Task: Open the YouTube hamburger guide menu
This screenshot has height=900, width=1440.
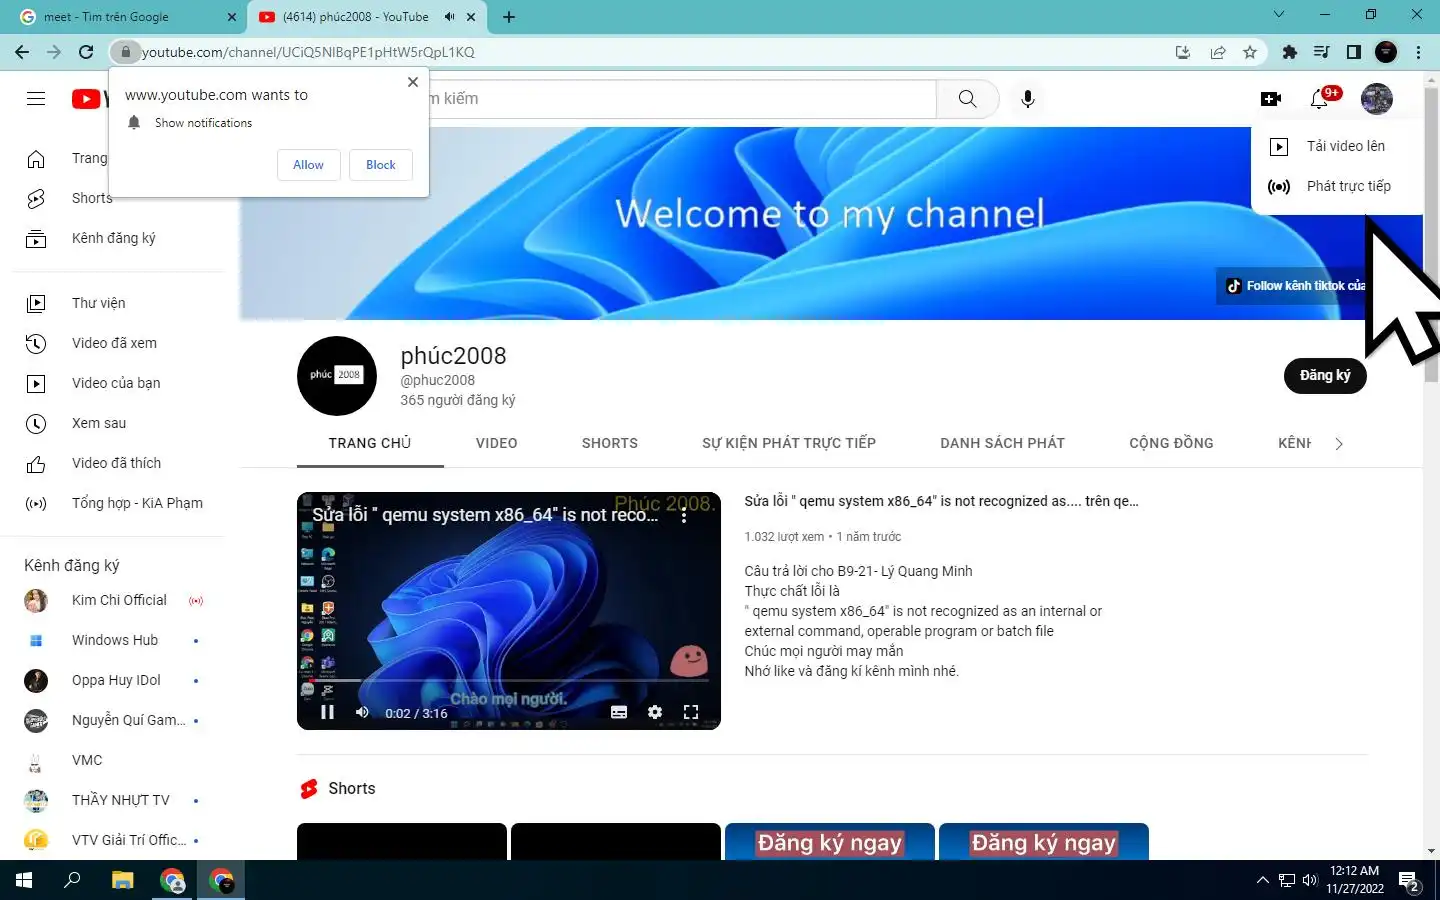Action: (36, 98)
